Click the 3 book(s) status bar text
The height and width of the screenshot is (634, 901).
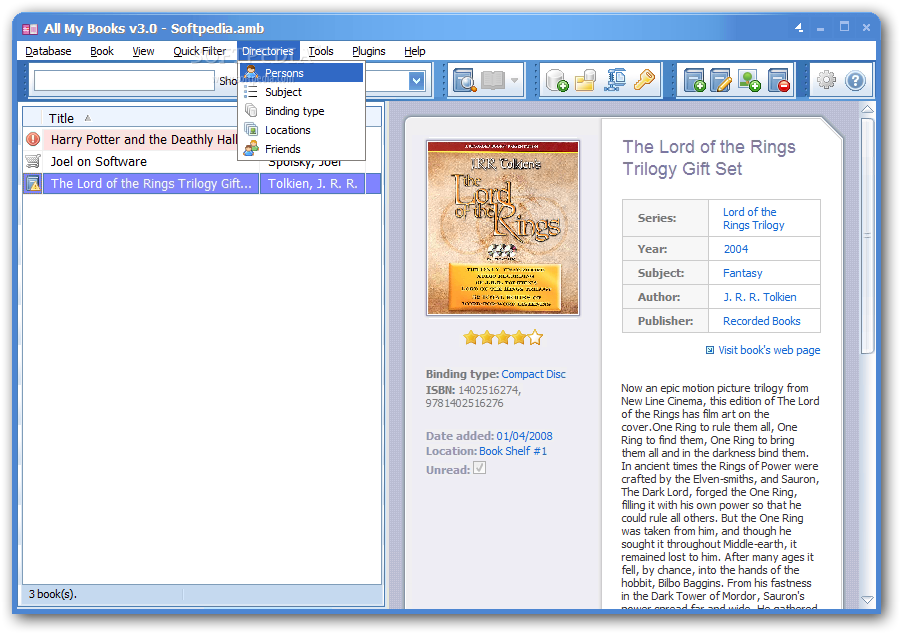53,594
